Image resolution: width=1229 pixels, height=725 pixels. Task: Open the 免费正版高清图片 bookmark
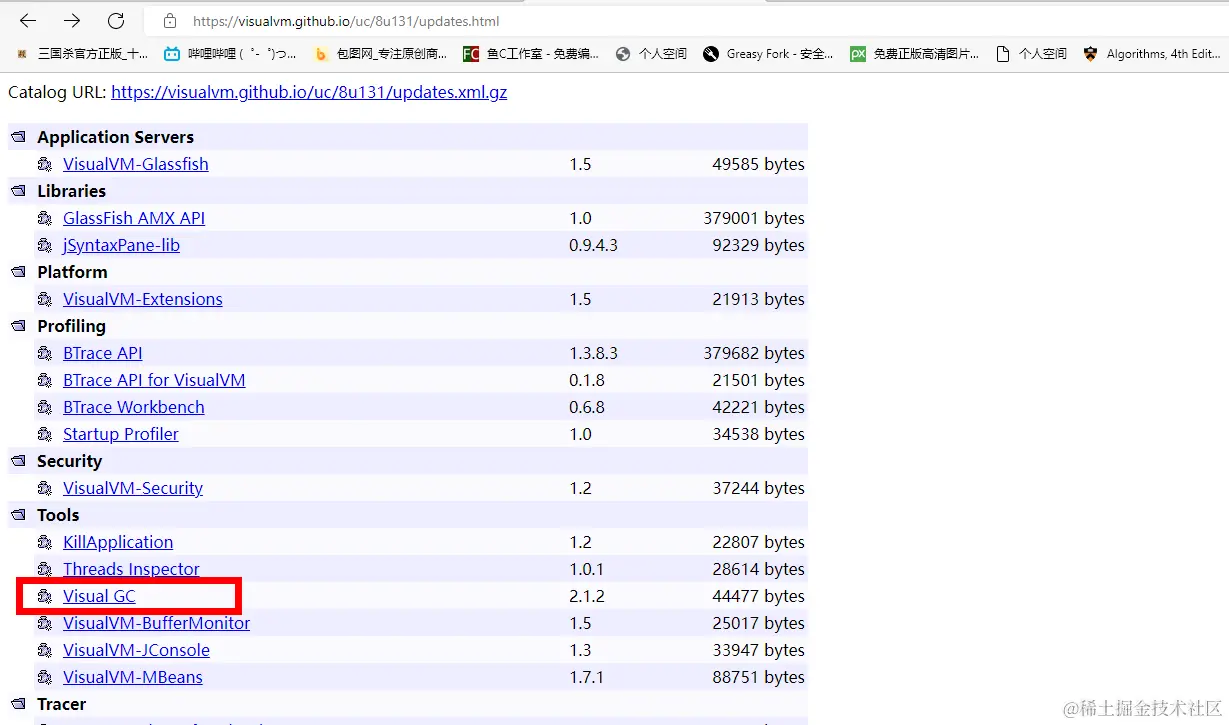tap(915, 54)
